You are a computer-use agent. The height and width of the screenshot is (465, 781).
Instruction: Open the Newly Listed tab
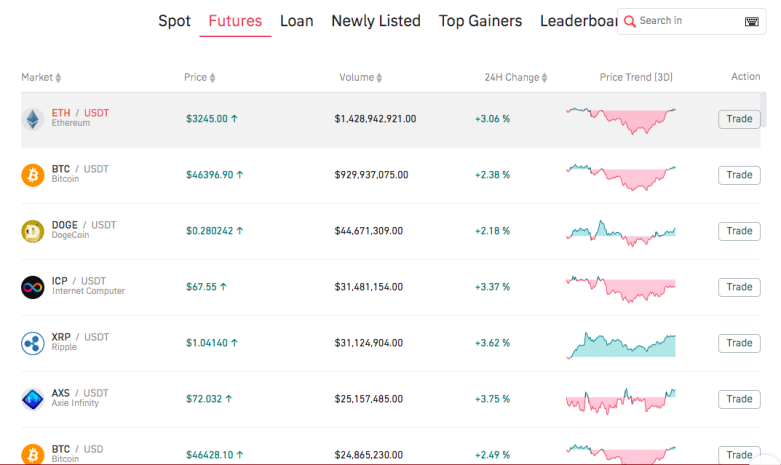(376, 21)
